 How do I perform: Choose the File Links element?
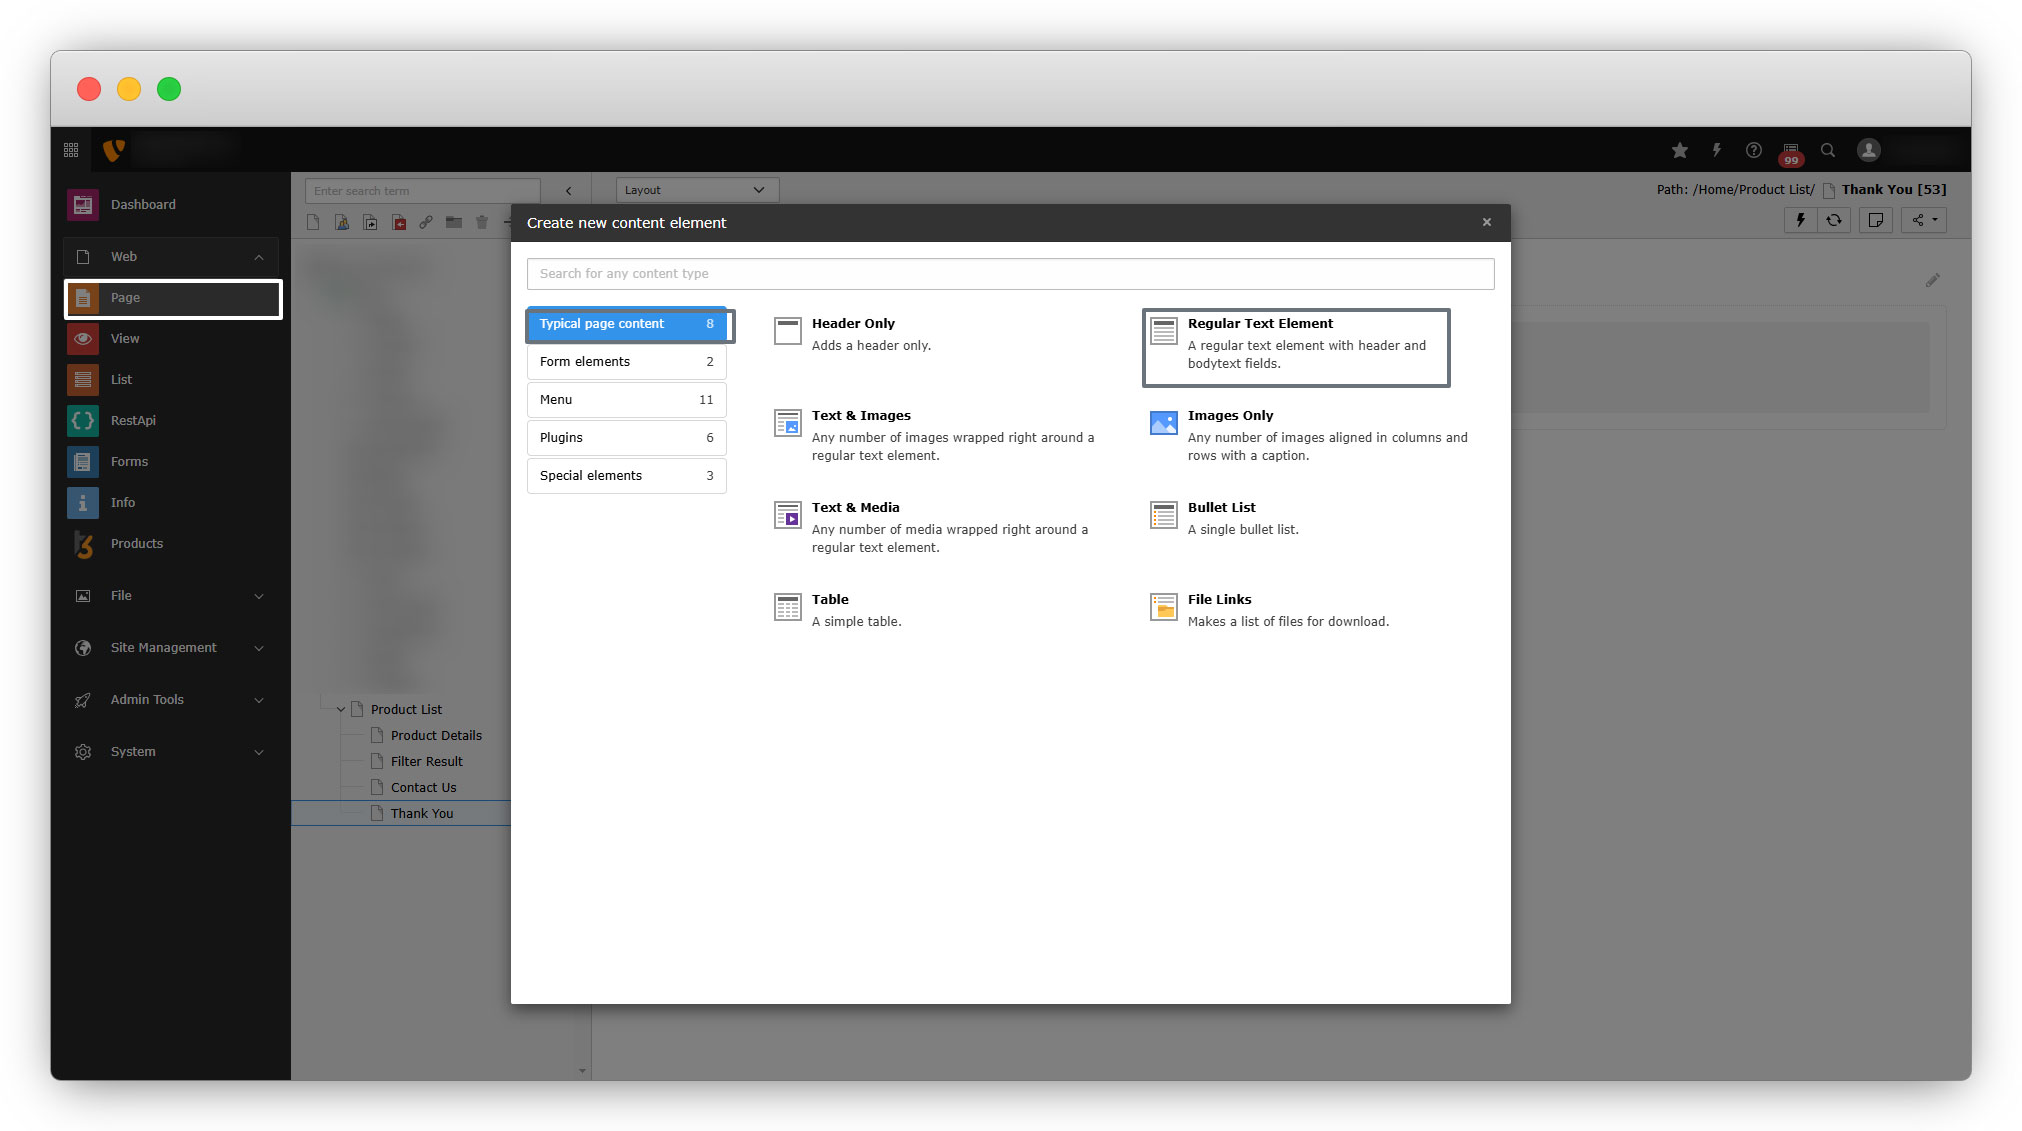[1219, 600]
